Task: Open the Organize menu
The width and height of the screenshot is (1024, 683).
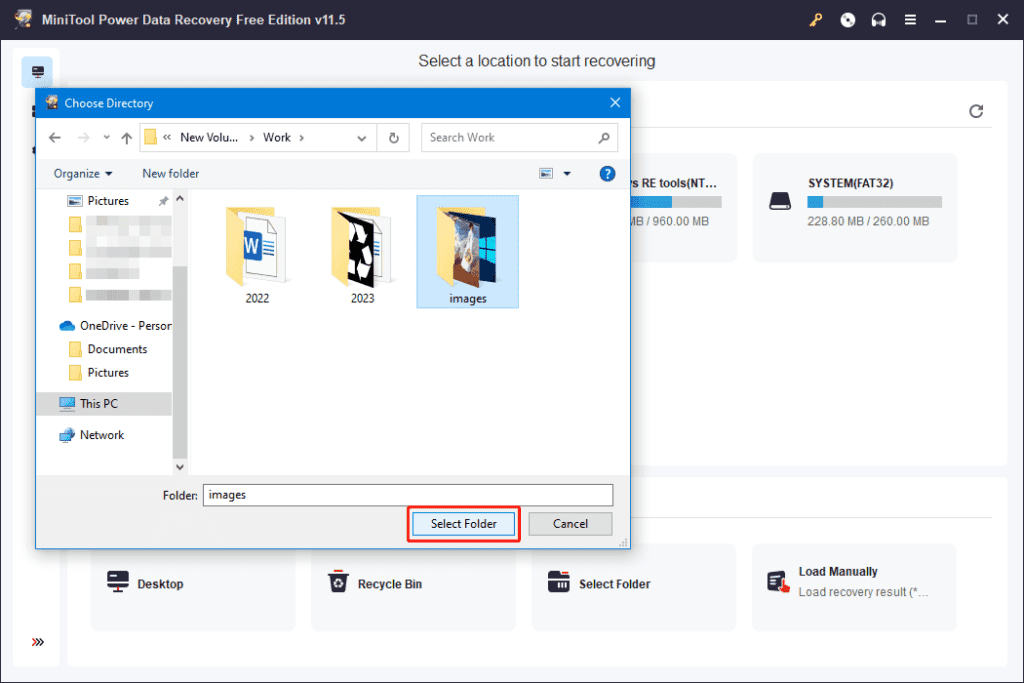Action: coord(83,174)
